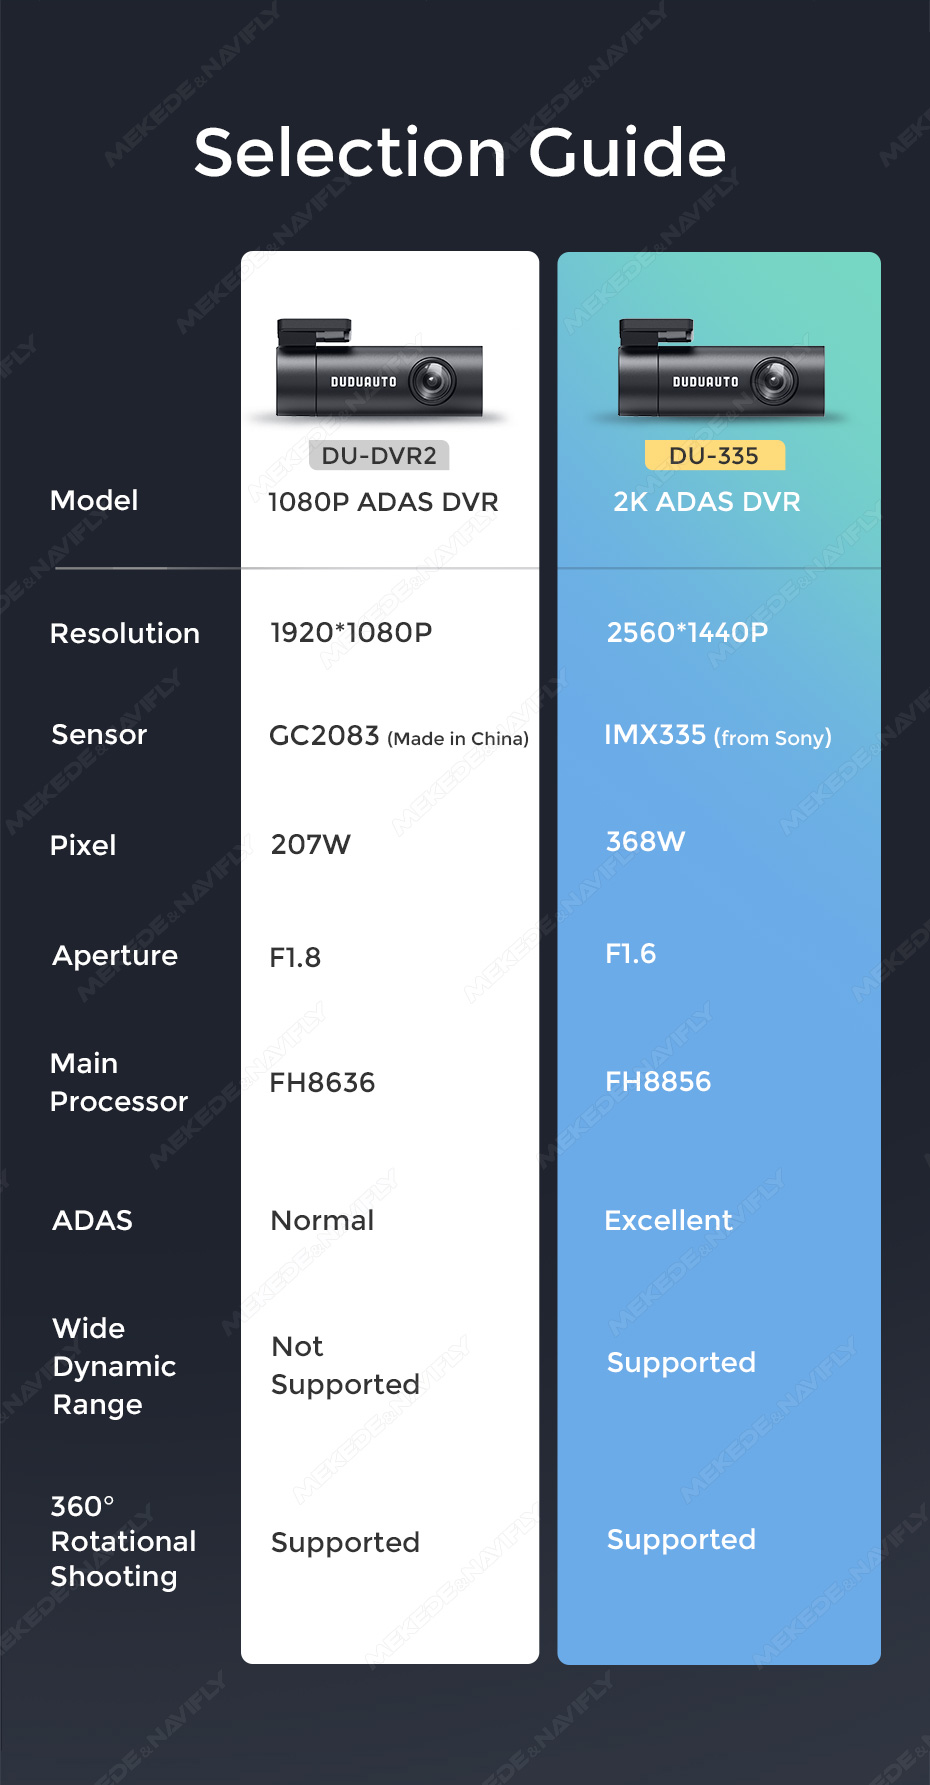
Task: Select the yellow DU-335 model badge
Action: [x=715, y=455]
